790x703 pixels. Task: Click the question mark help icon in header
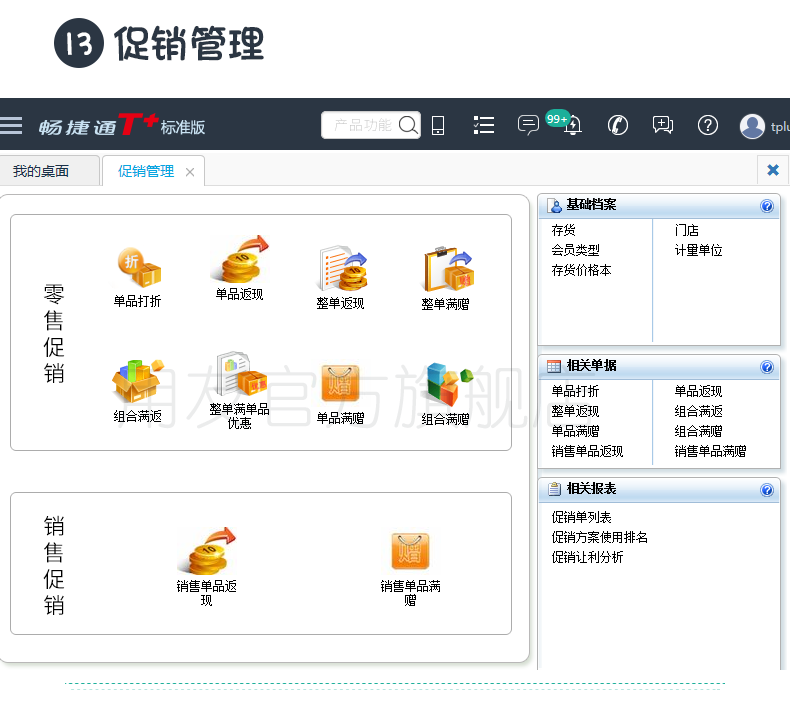point(707,125)
